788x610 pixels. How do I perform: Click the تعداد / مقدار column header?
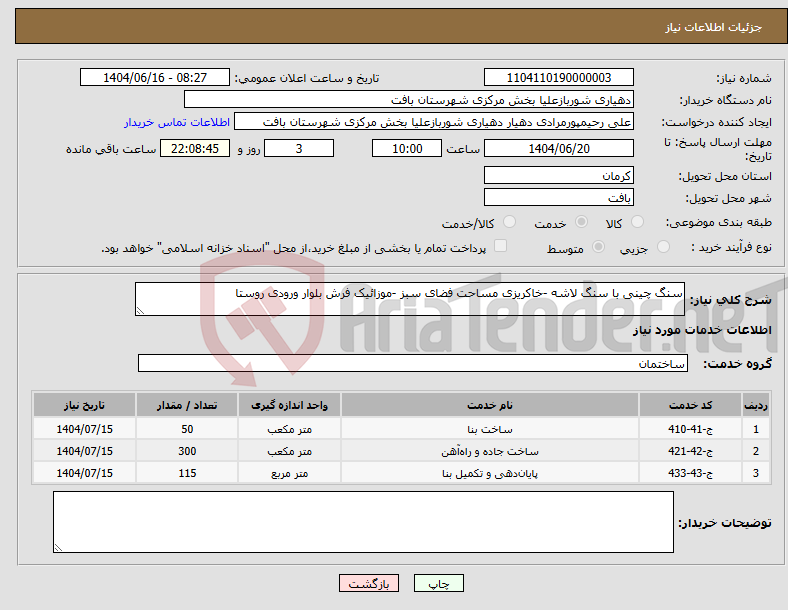[187, 405]
